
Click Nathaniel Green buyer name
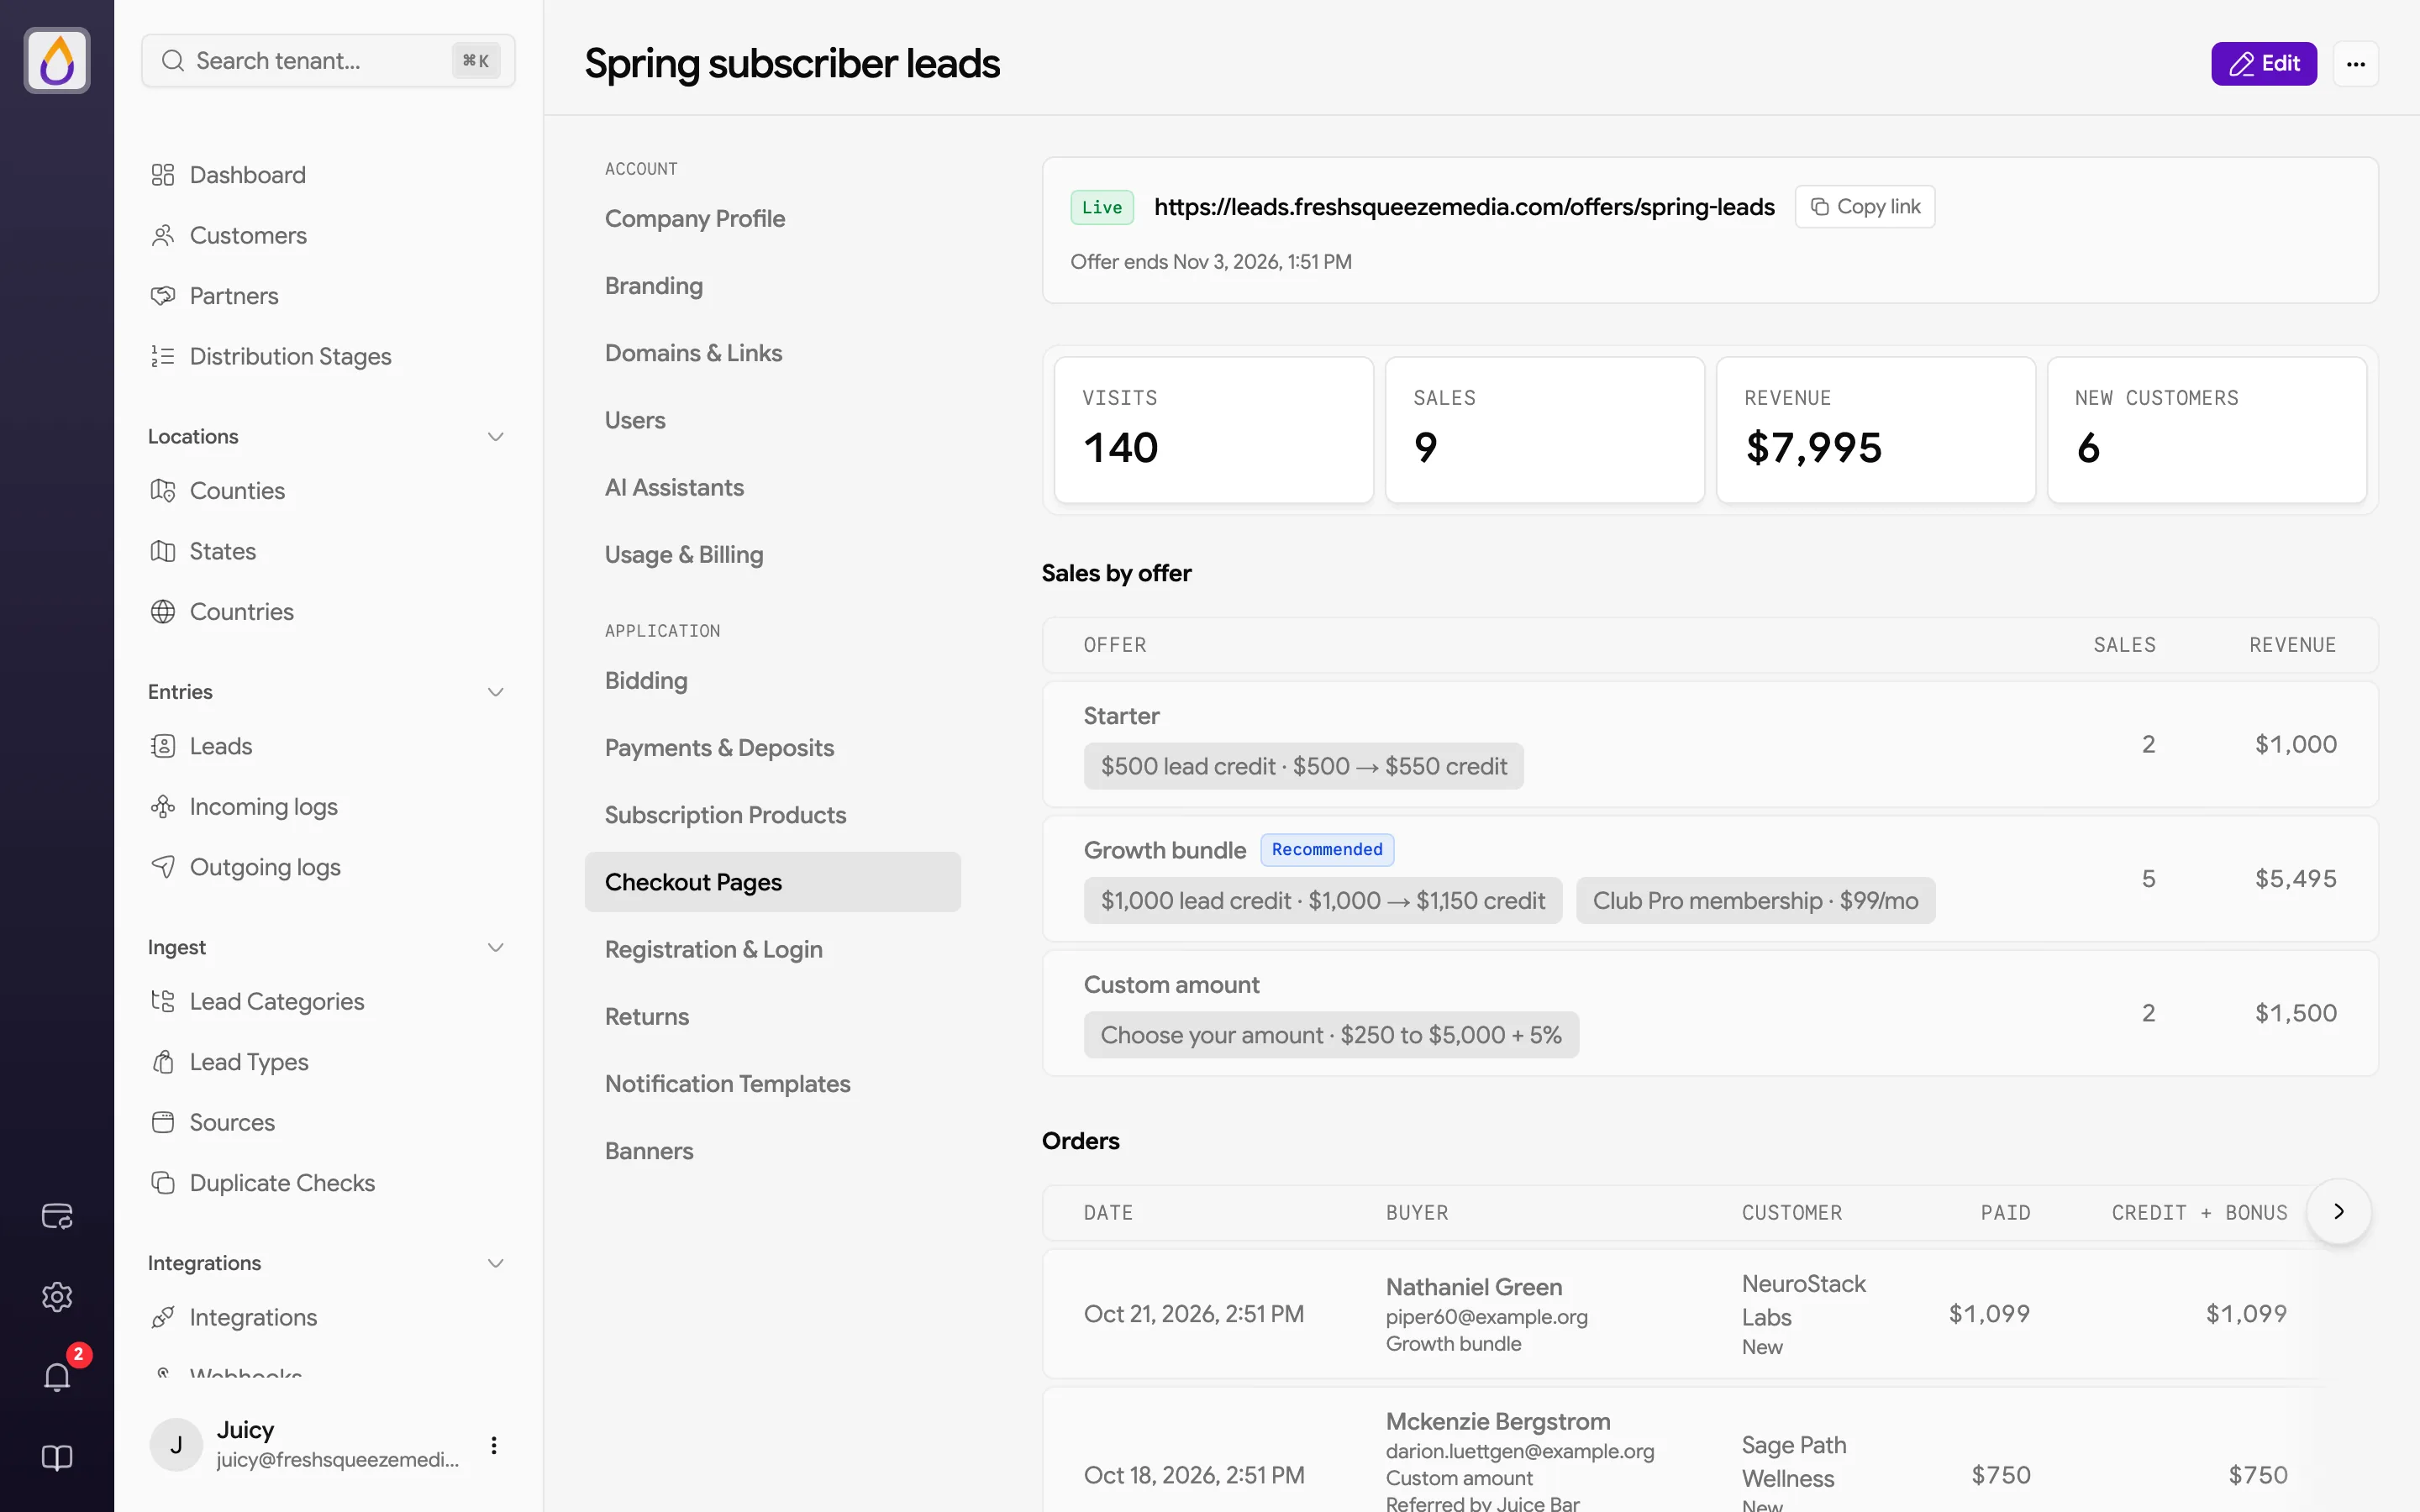click(x=1474, y=1286)
